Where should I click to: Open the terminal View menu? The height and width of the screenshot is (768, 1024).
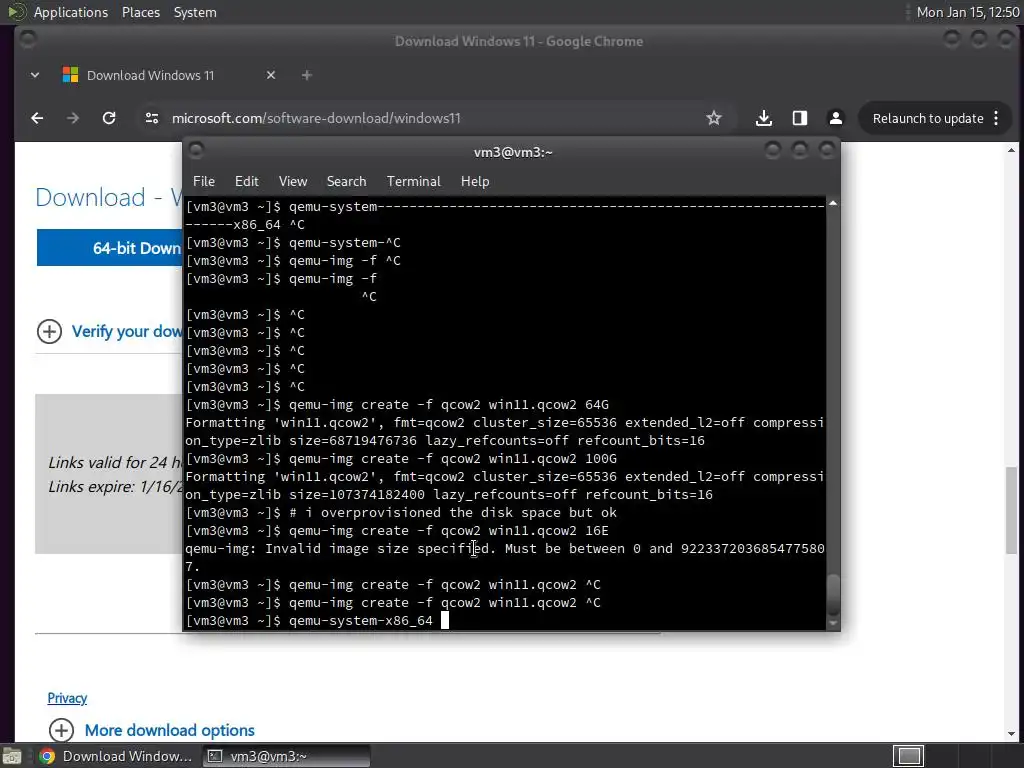[293, 181]
